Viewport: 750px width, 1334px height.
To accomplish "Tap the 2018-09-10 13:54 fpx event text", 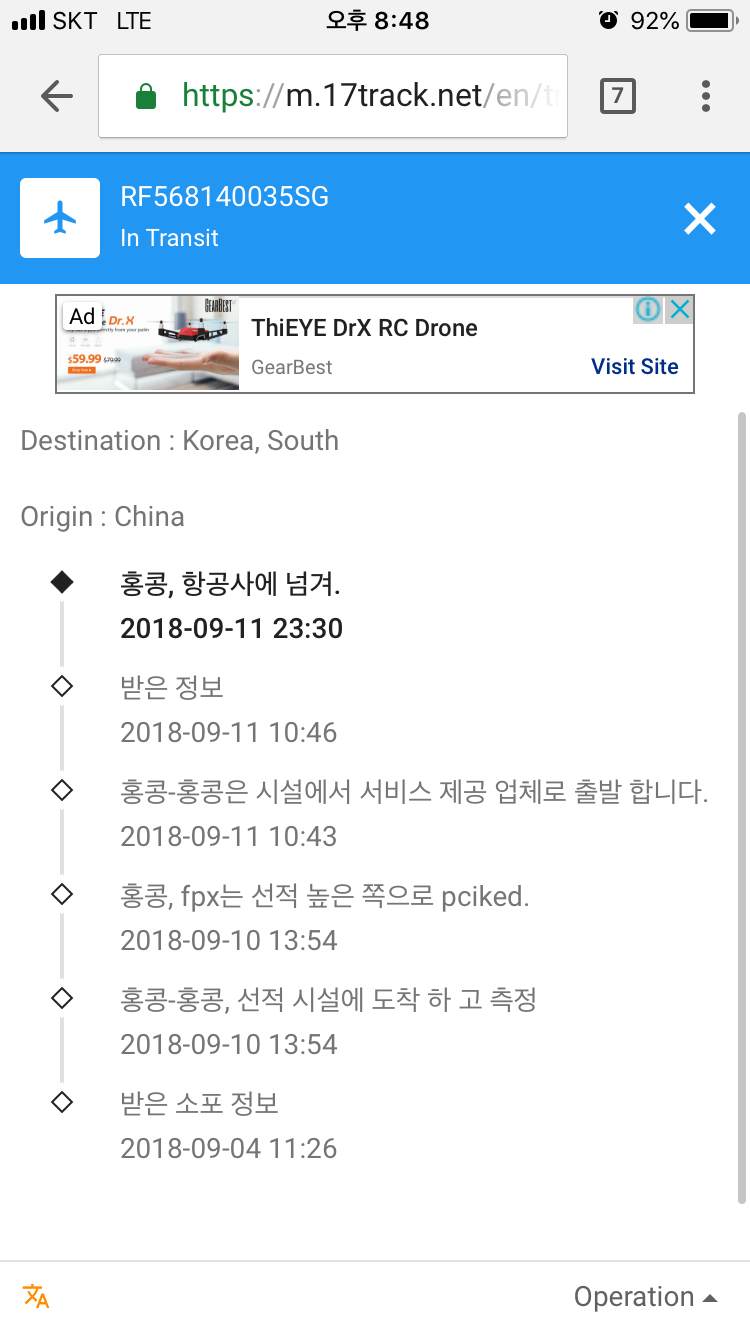I will [324, 897].
